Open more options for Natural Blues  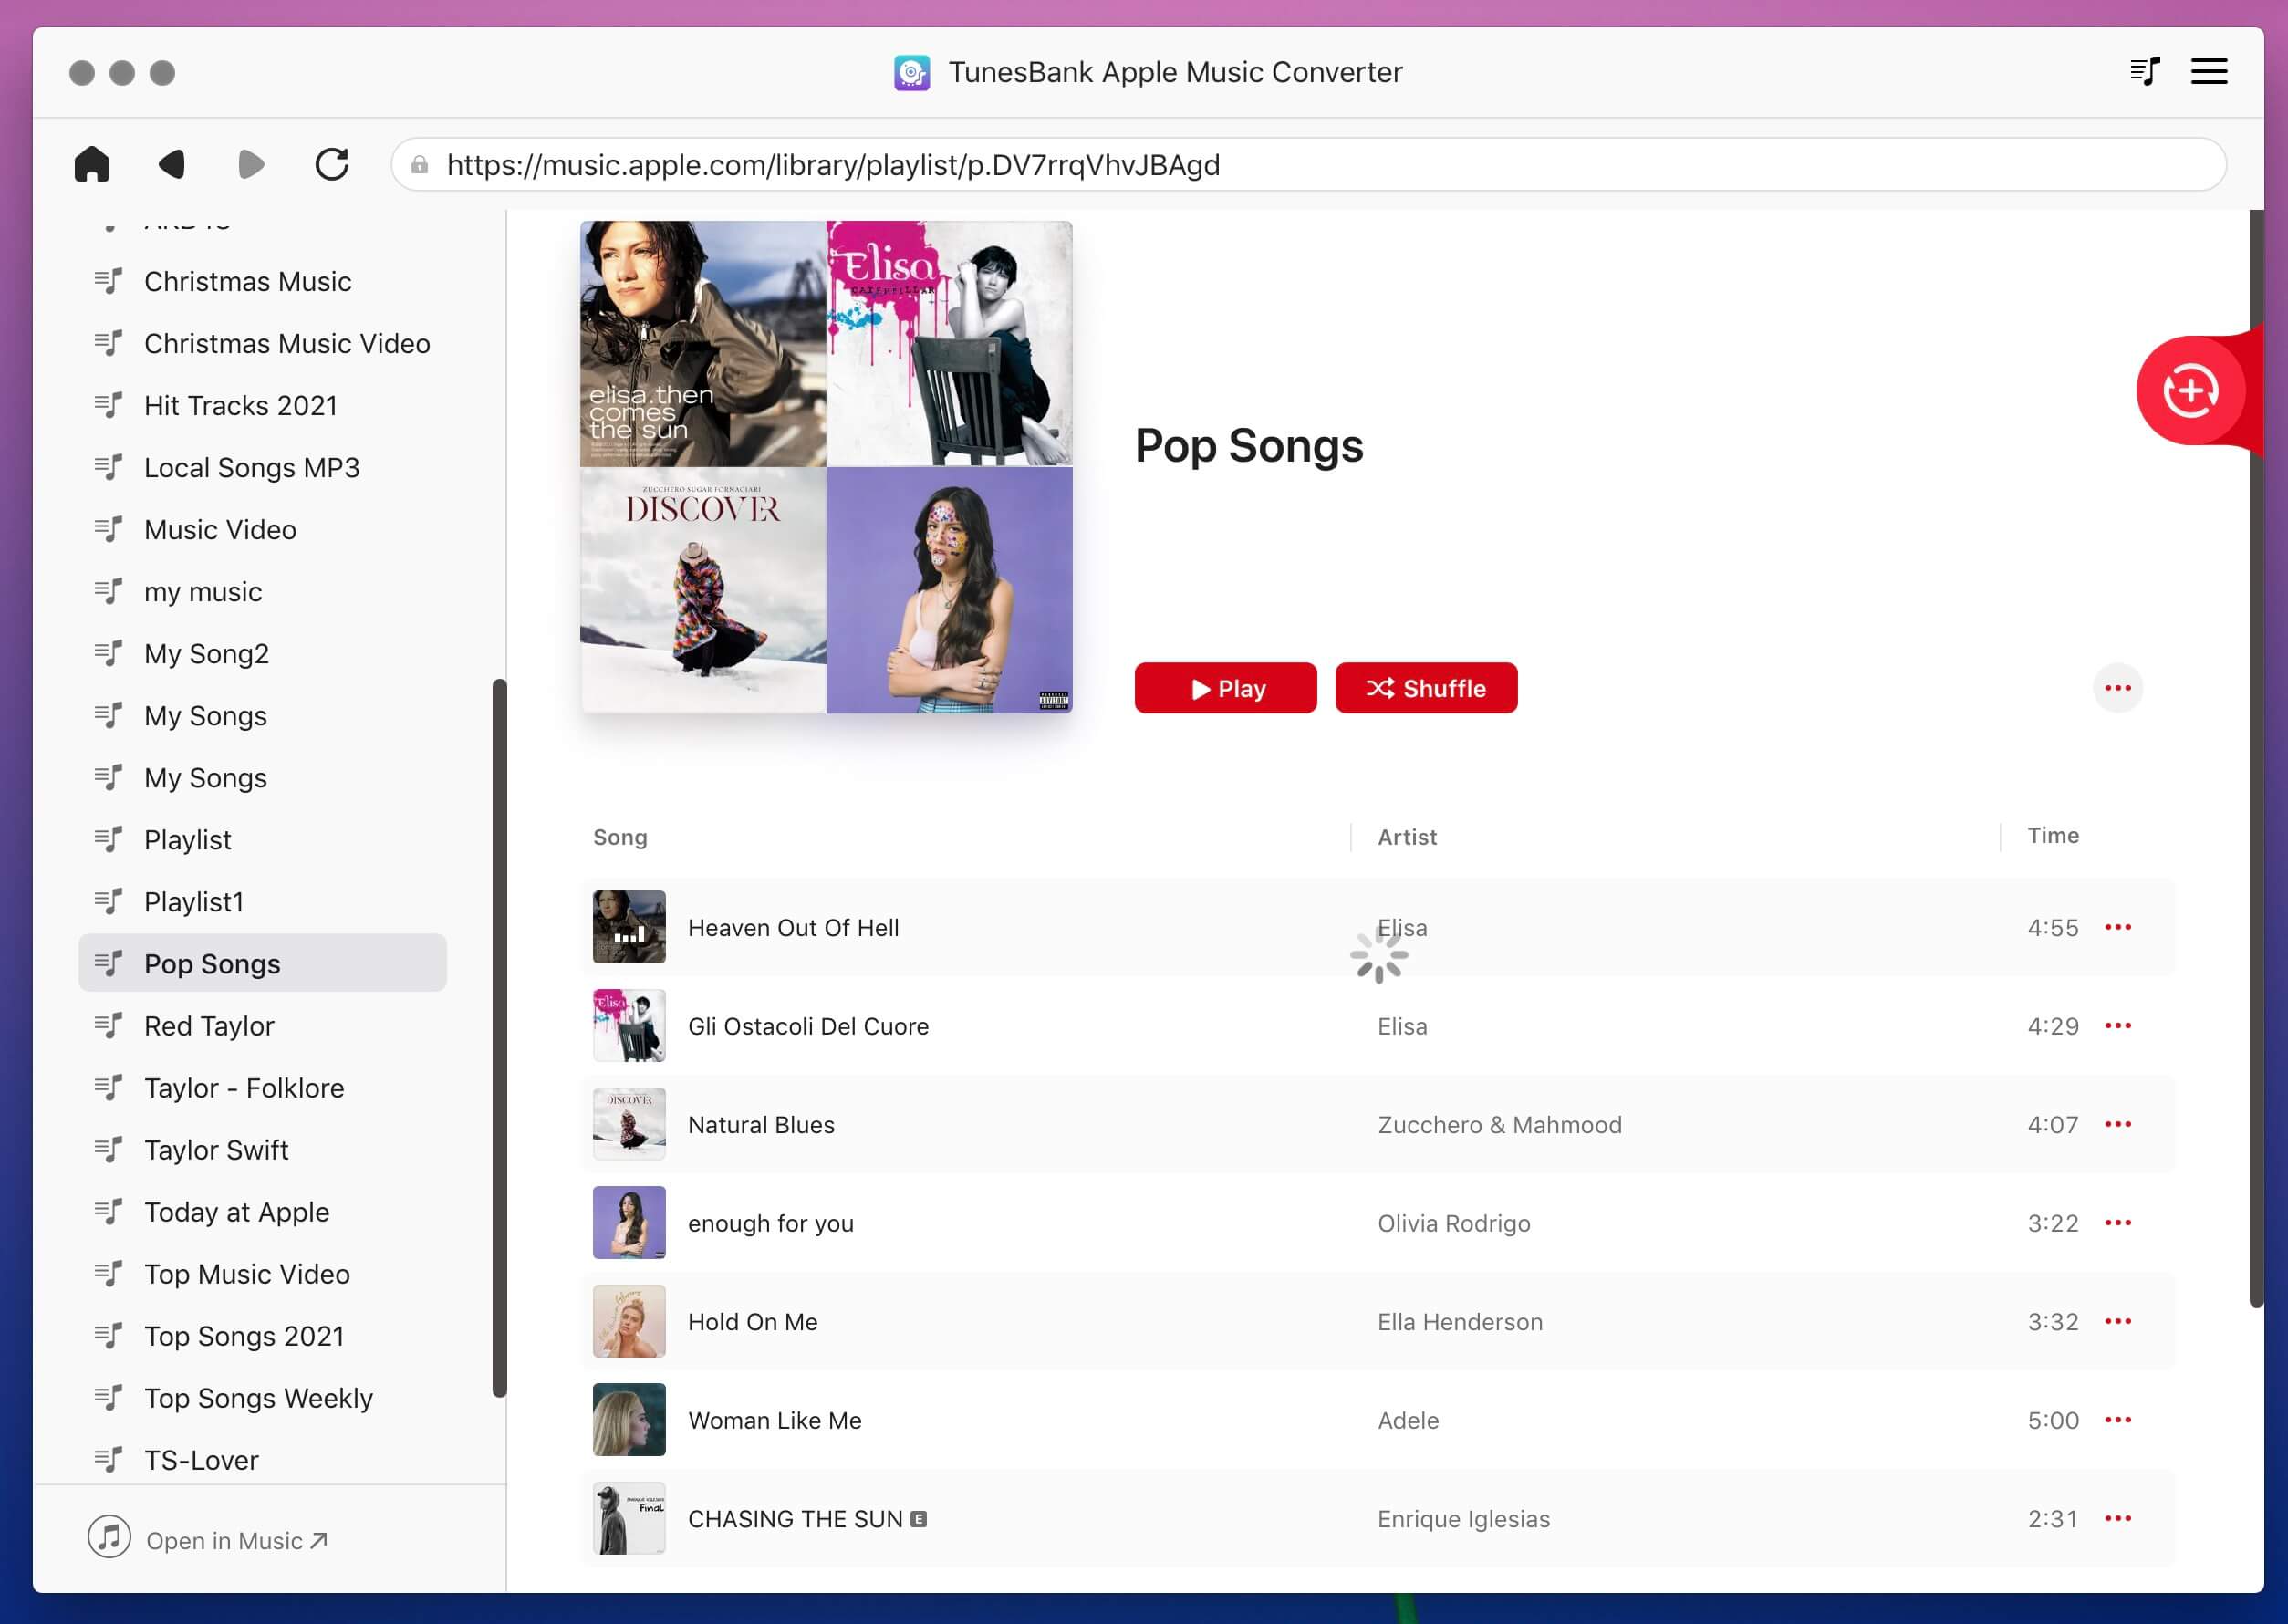(2117, 1124)
